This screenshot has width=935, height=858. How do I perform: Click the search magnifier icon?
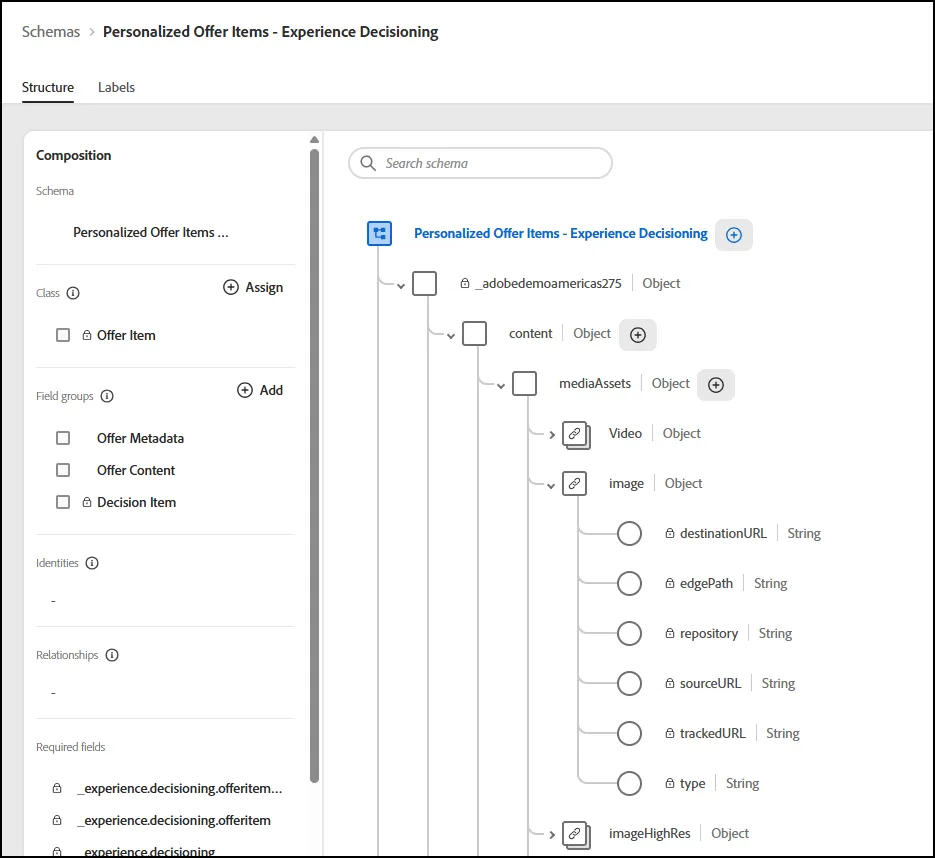(368, 163)
